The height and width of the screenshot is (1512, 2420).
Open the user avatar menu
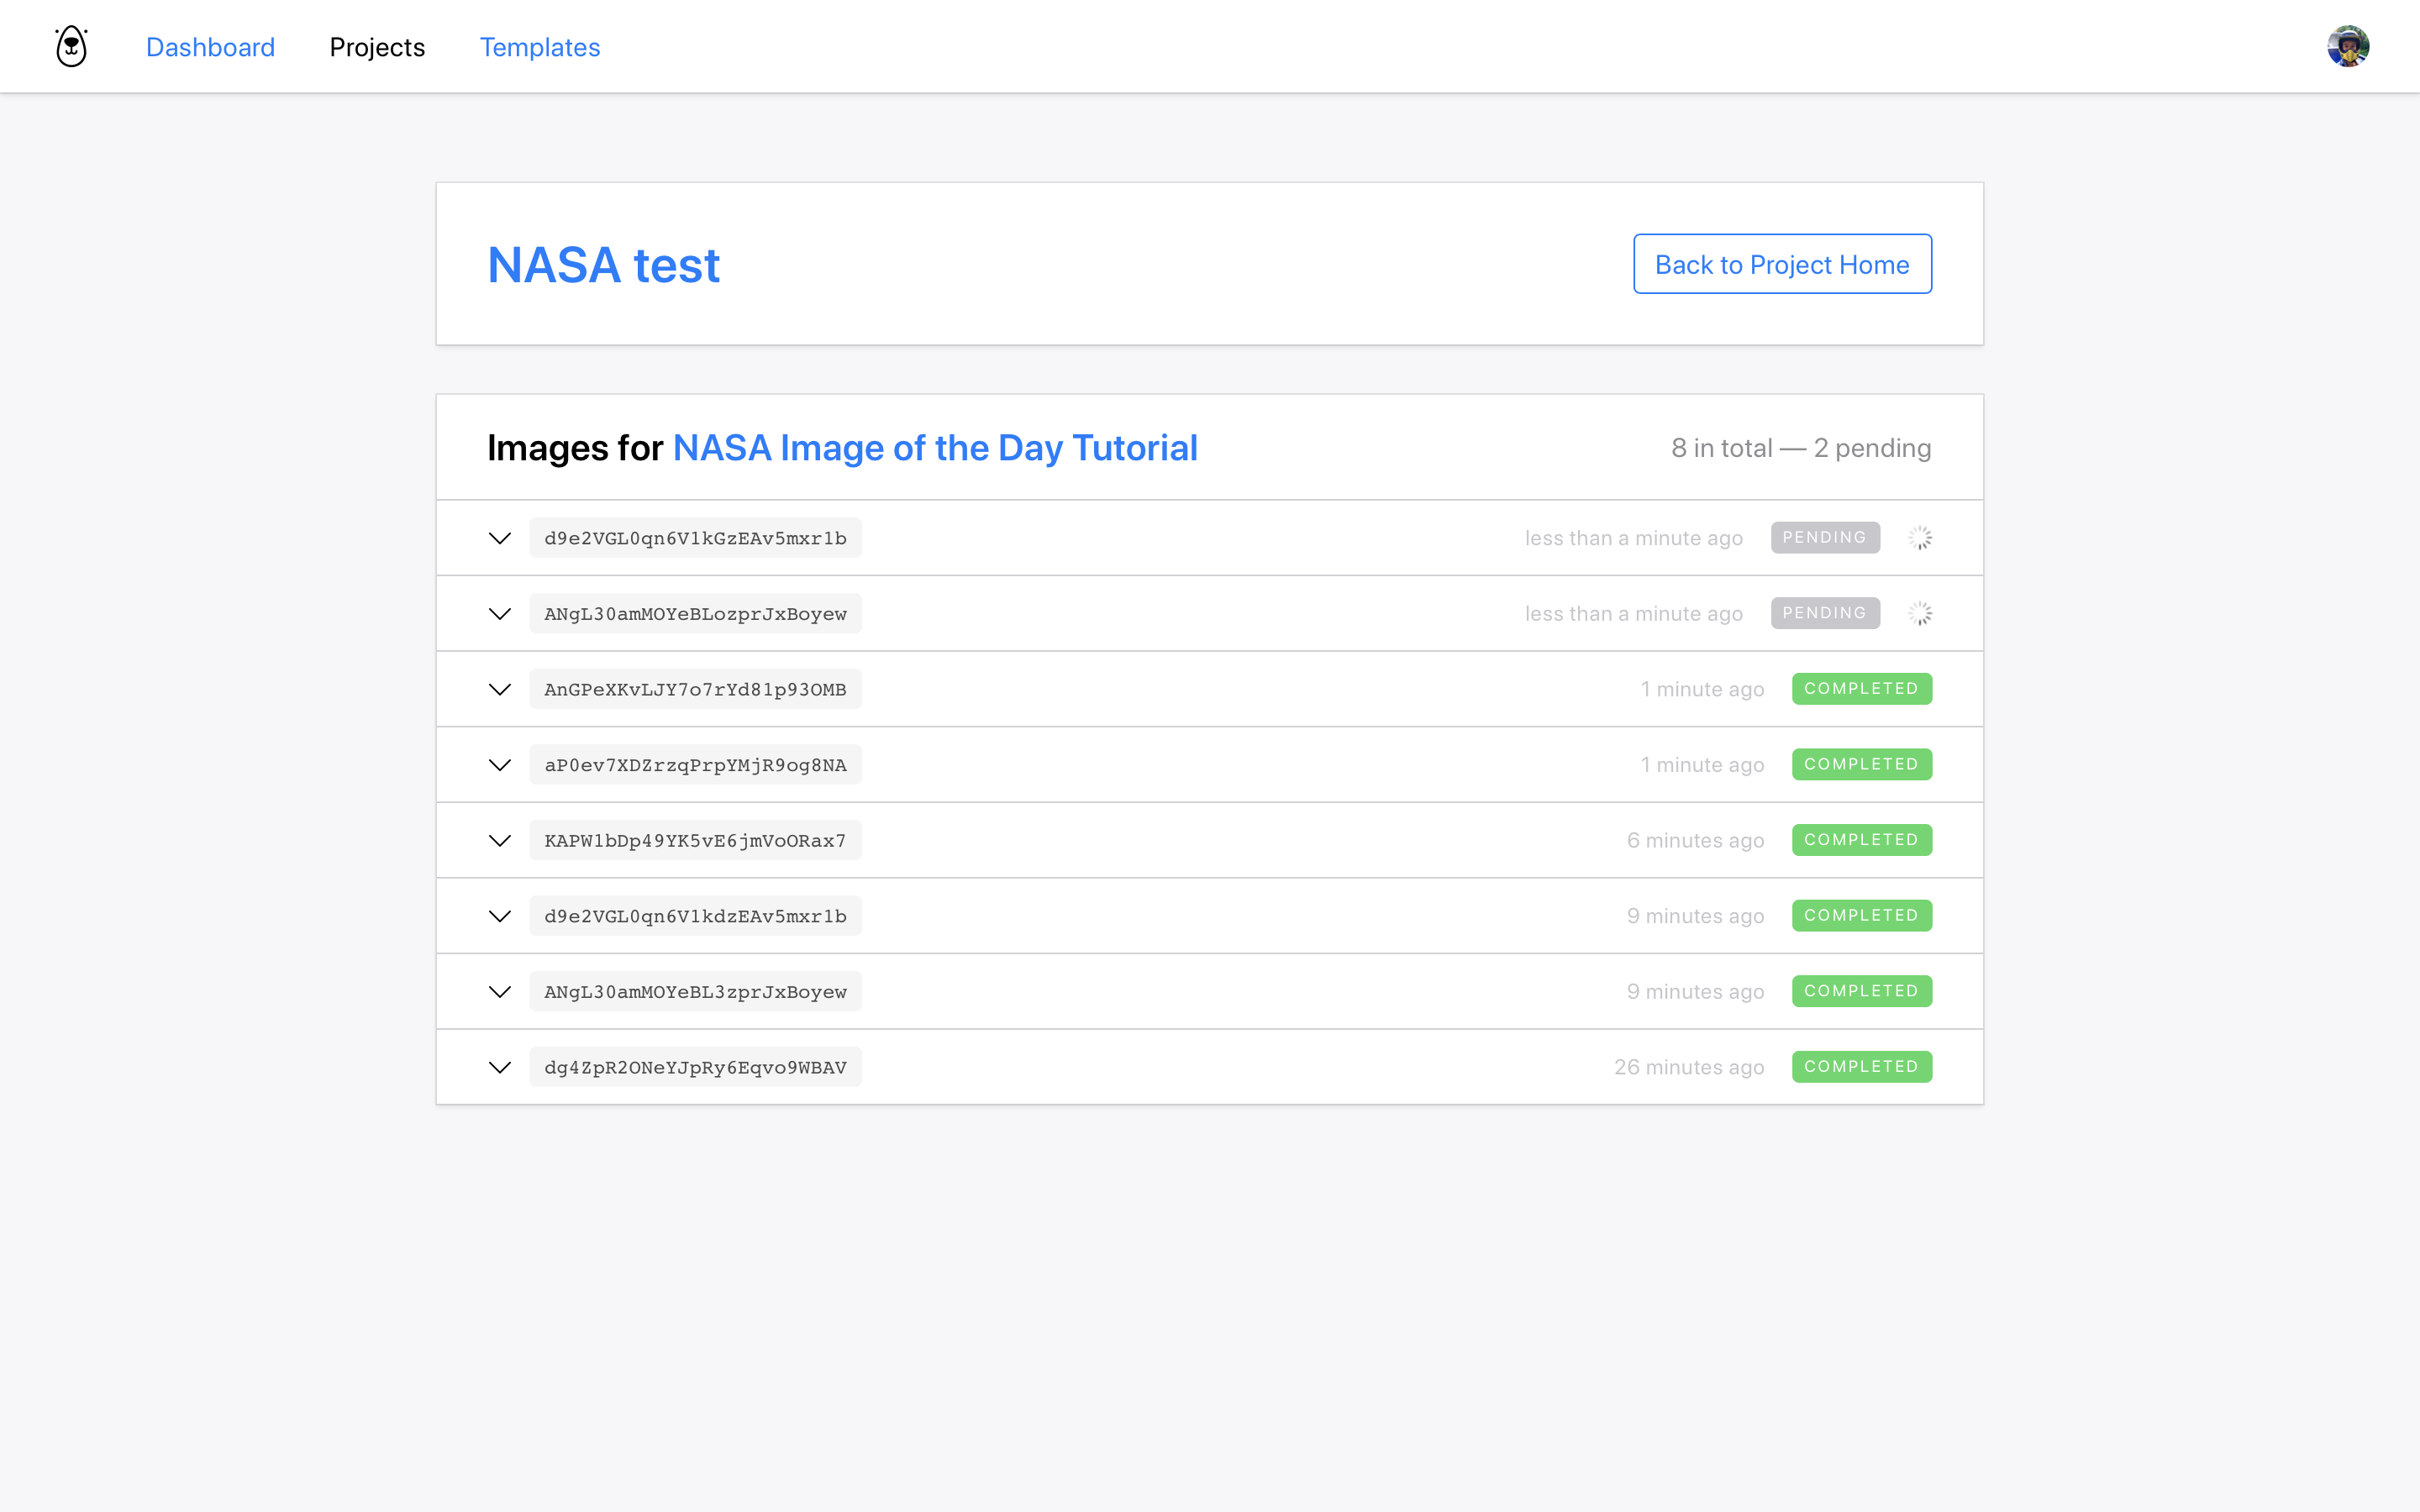coord(2347,47)
